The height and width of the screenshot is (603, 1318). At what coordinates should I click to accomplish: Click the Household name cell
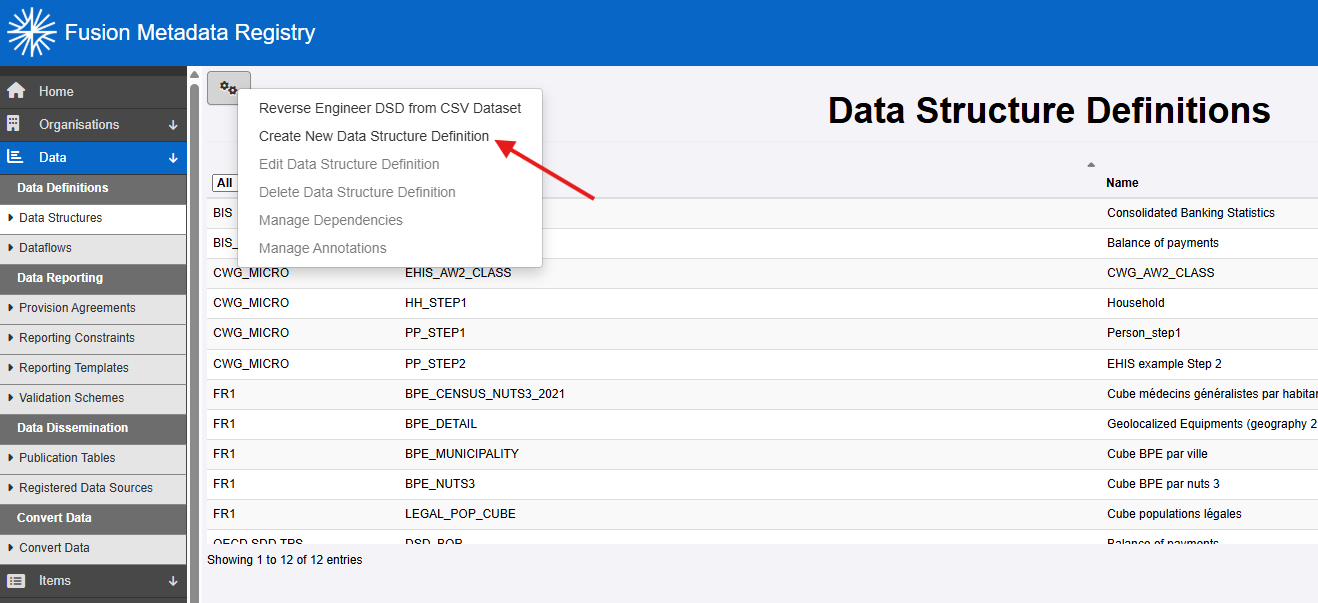1136,303
